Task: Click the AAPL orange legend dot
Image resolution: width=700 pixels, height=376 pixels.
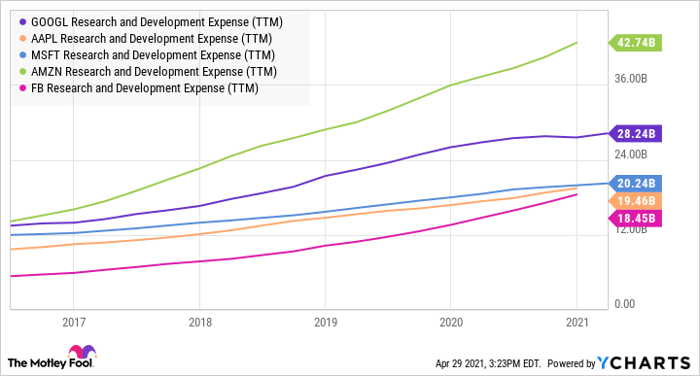Action: (x=23, y=38)
